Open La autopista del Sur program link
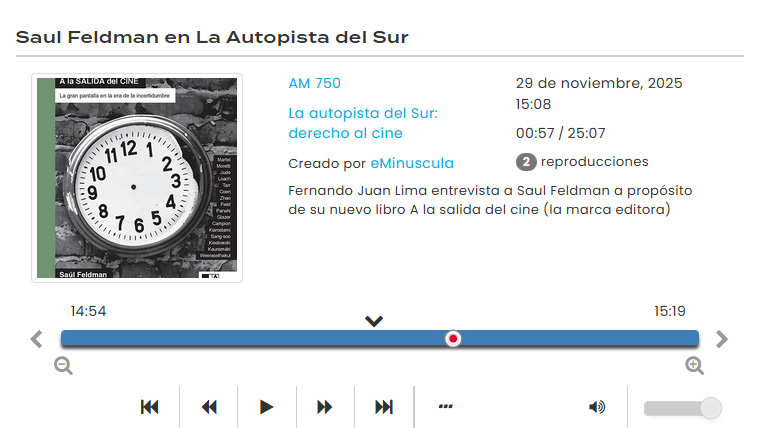 pyautogui.click(x=363, y=123)
